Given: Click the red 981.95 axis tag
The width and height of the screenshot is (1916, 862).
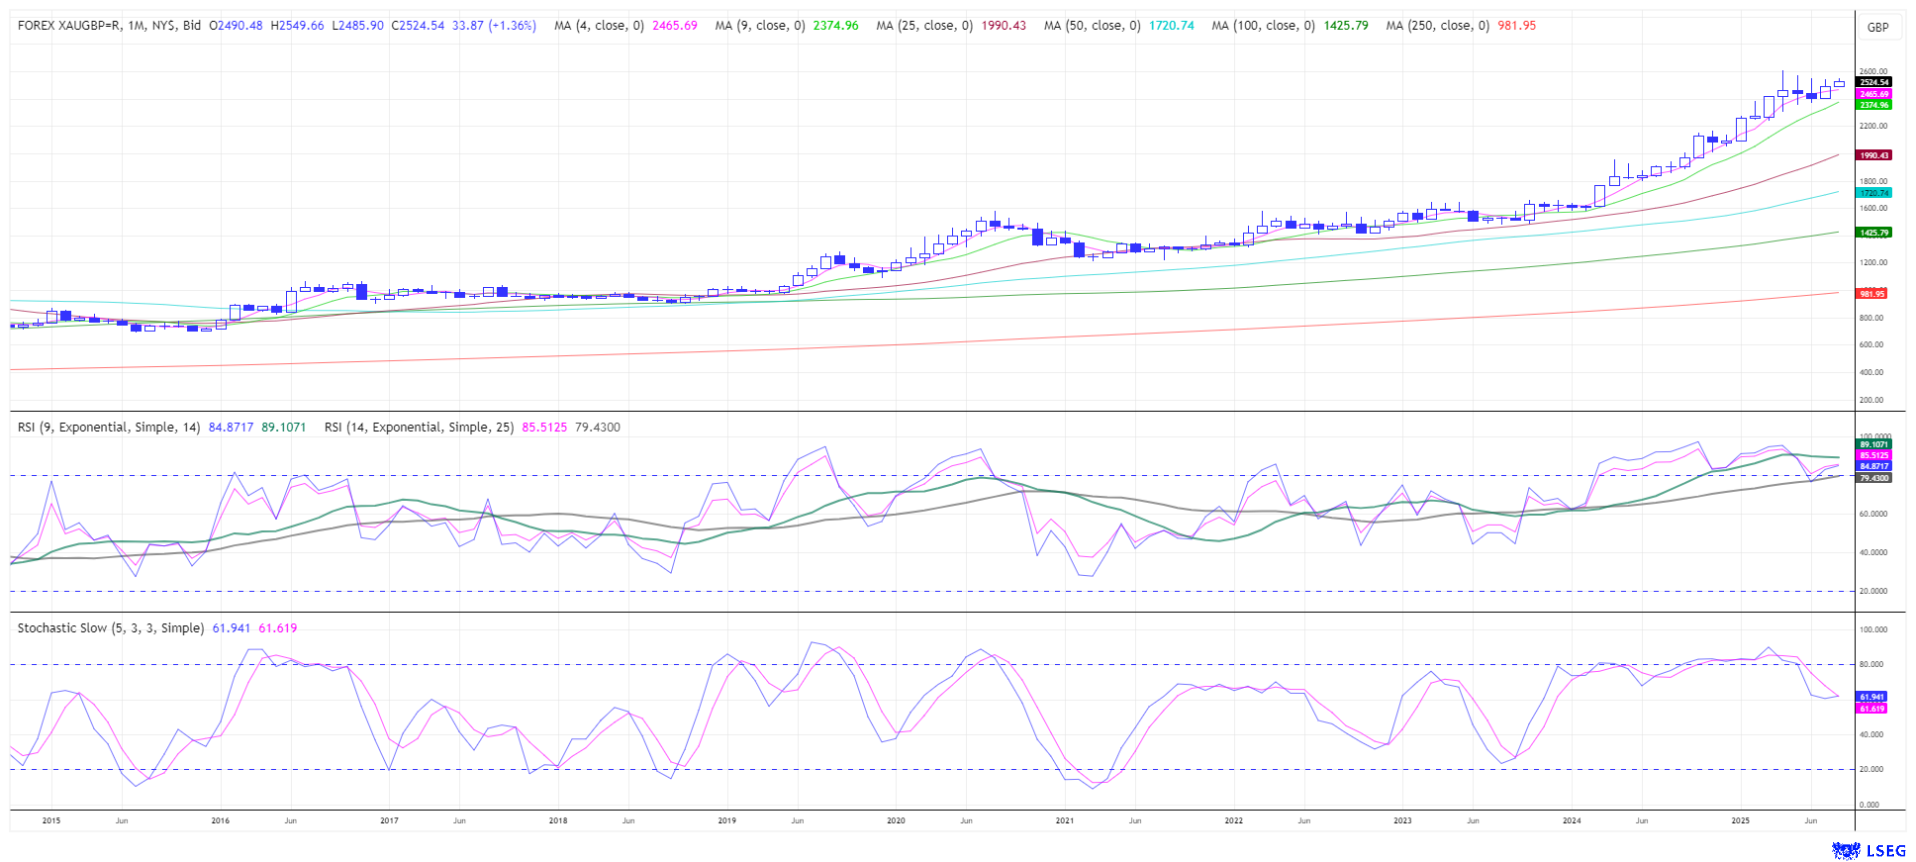Looking at the screenshot, I should tap(1871, 294).
